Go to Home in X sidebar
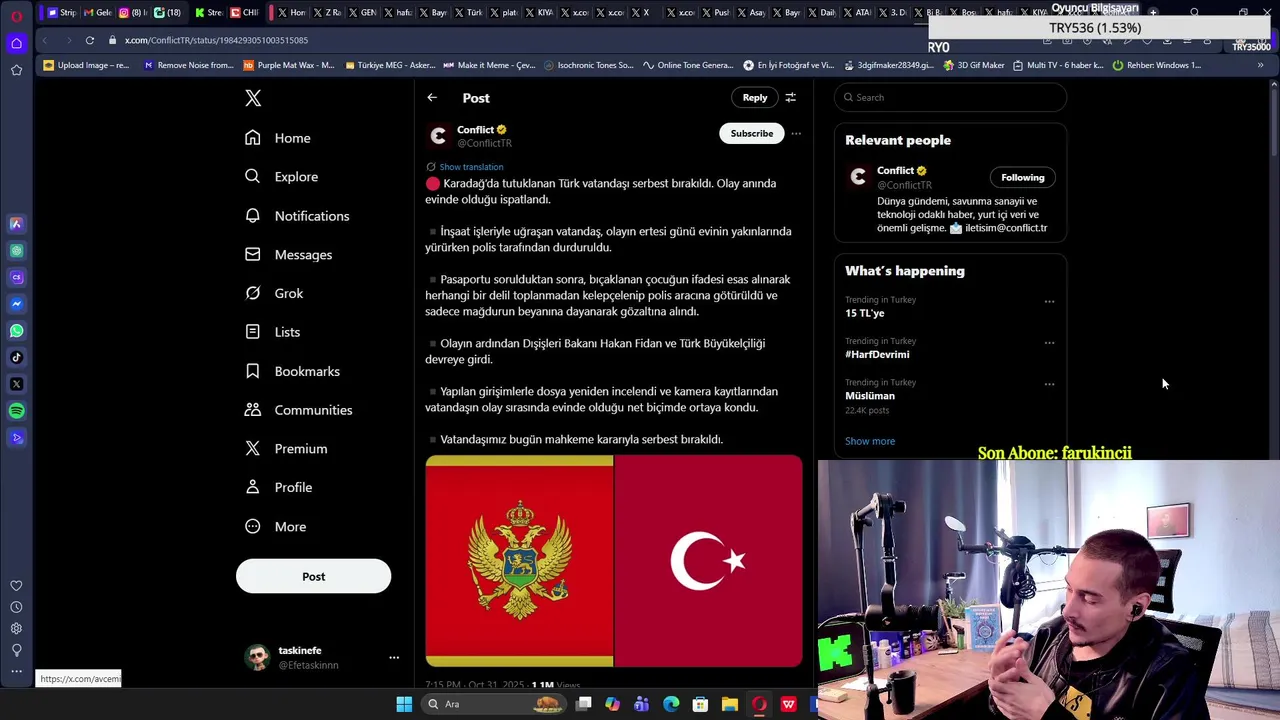This screenshot has height=720, width=1280. pyautogui.click(x=278, y=138)
